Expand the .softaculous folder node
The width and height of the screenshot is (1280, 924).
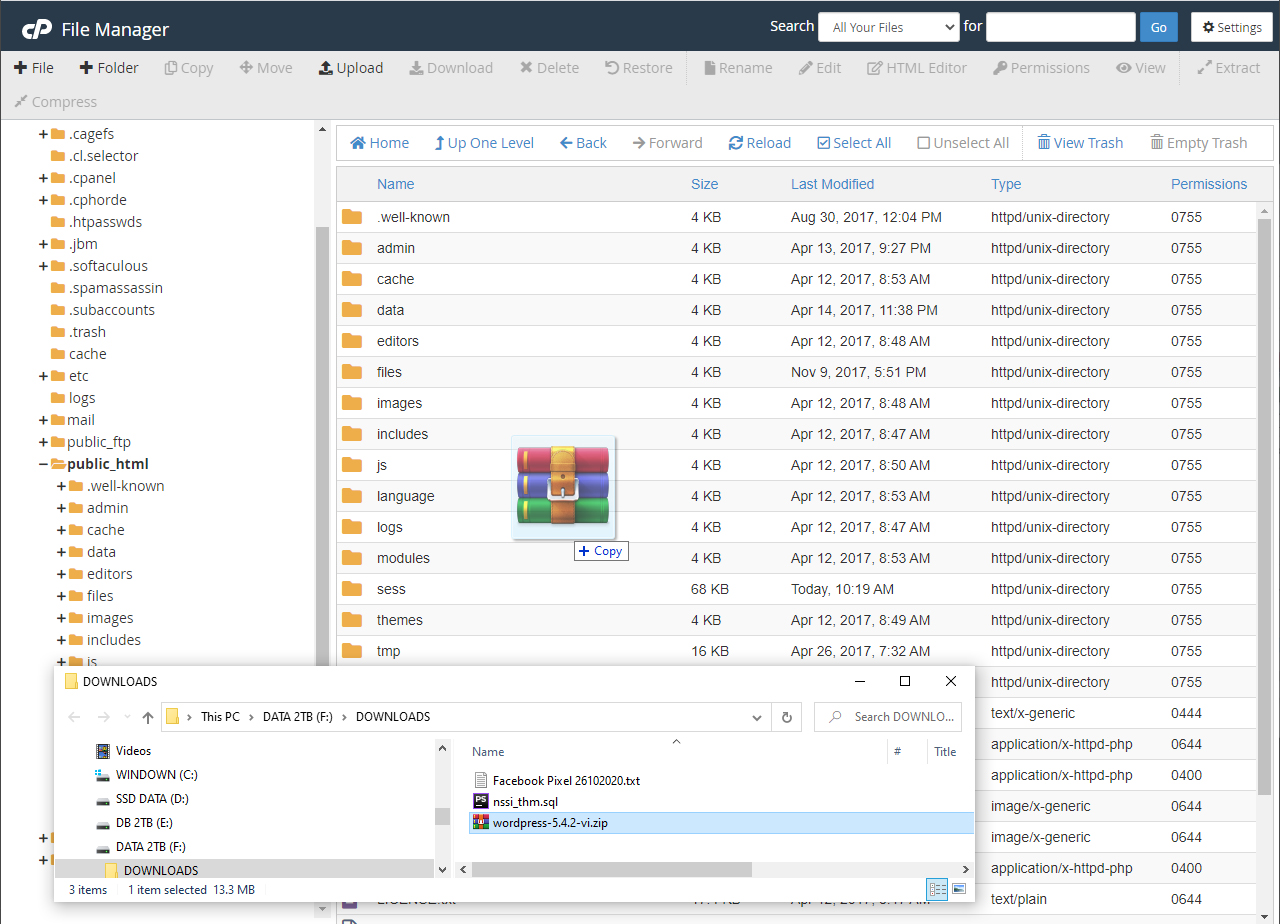pyautogui.click(x=42, y=265)
